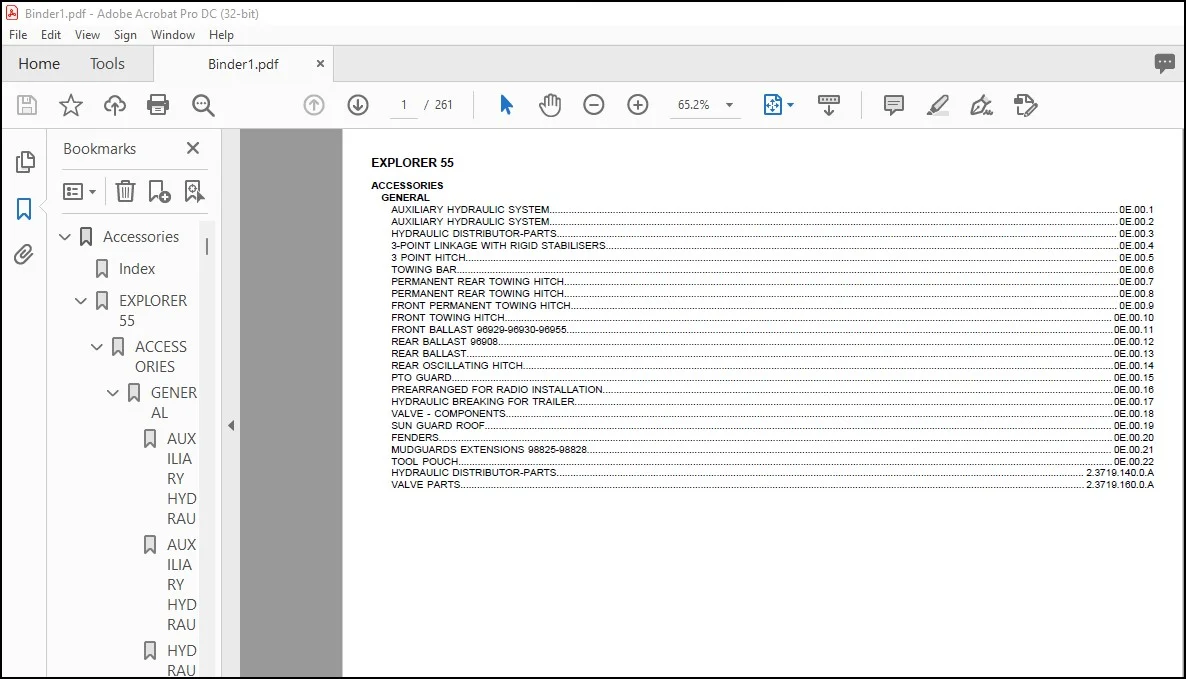Select the Binder1.pdf document tab
This screenshot has height=679, width=1186.
243,64
